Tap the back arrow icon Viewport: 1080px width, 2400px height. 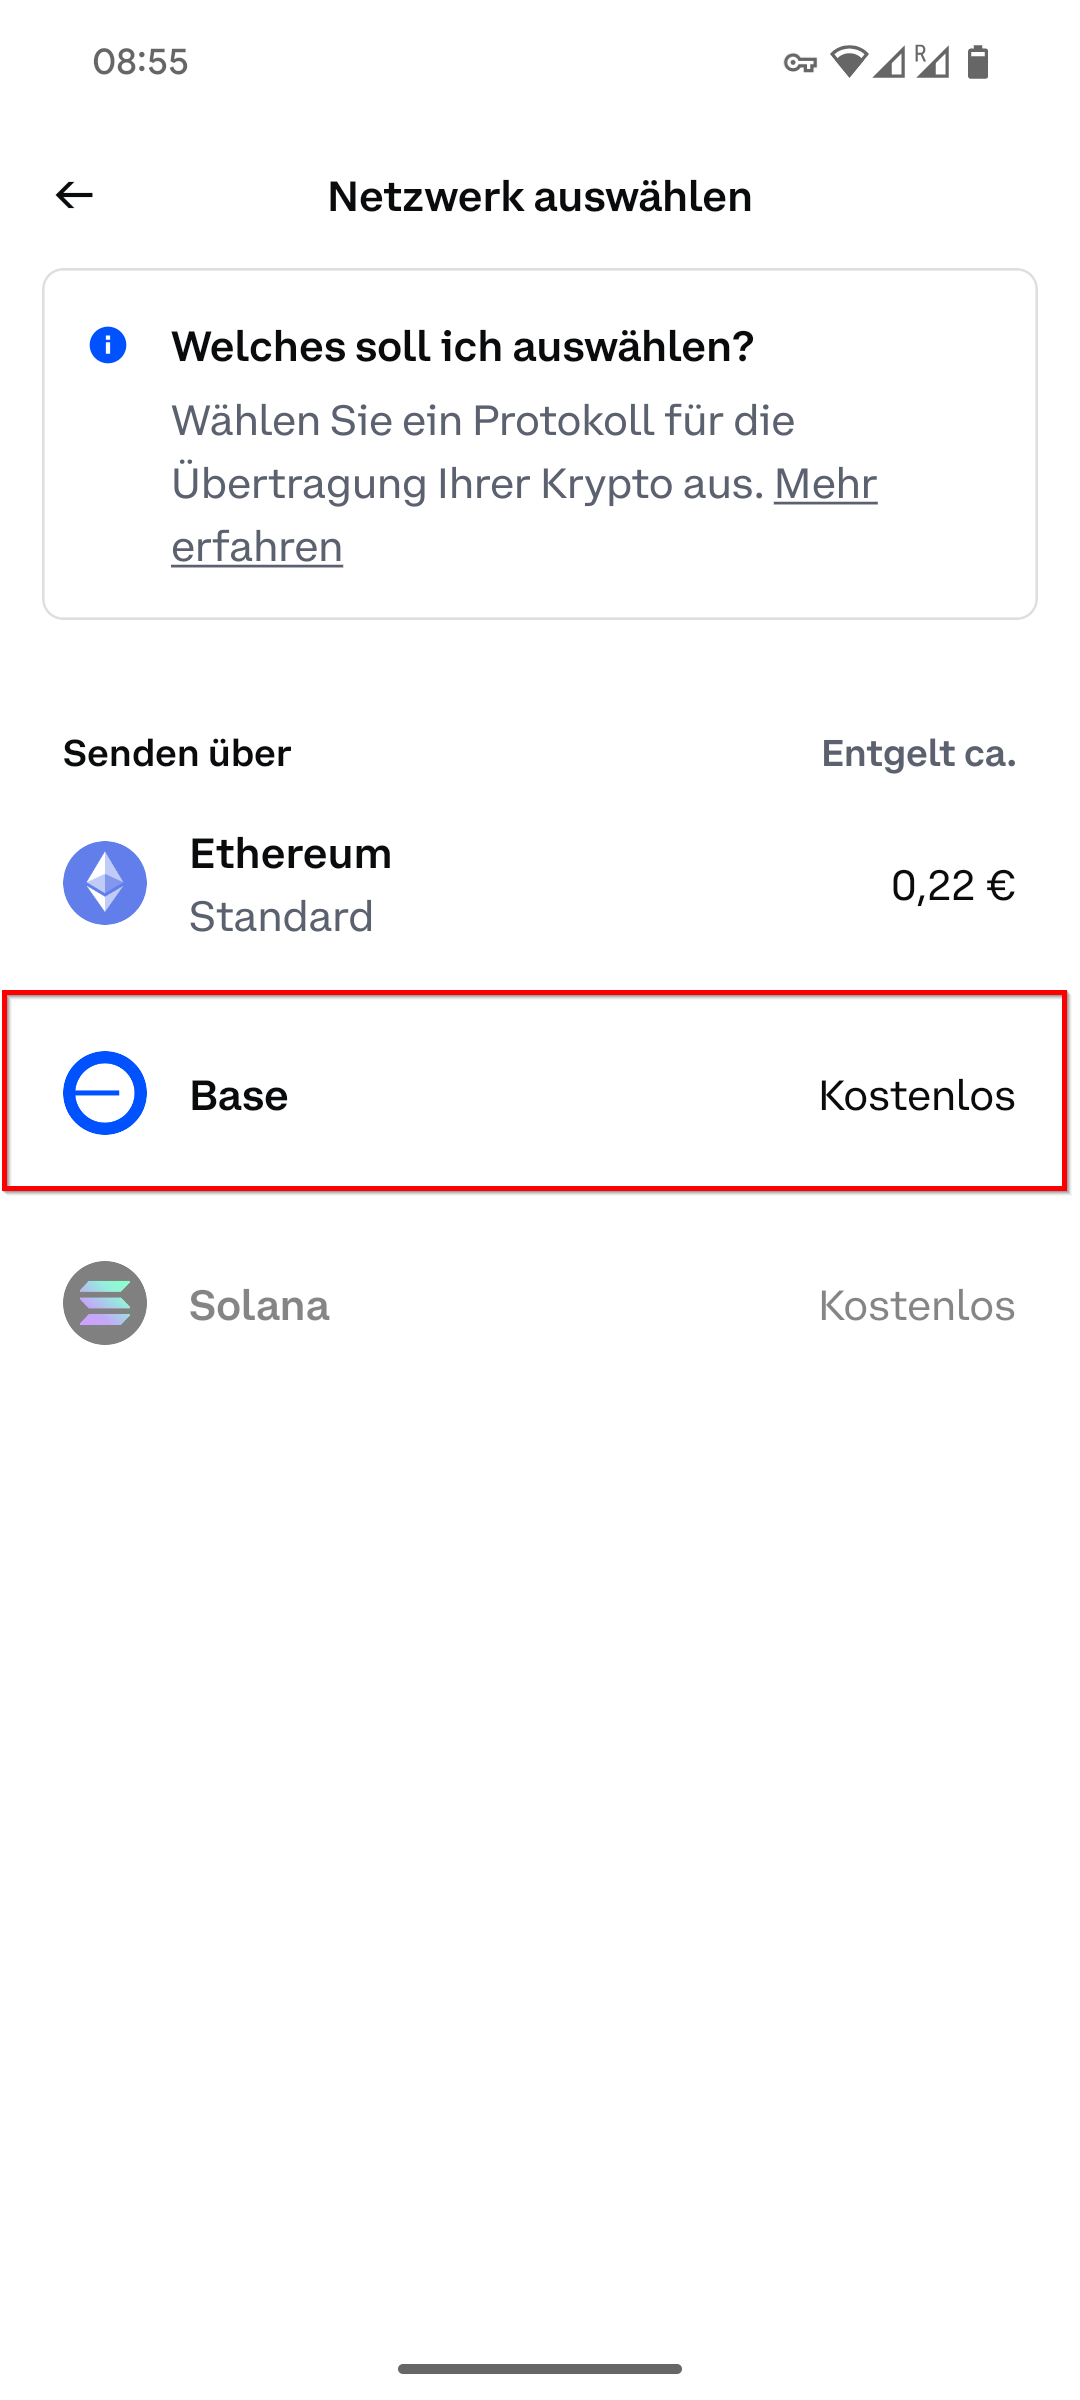(74, 195)
